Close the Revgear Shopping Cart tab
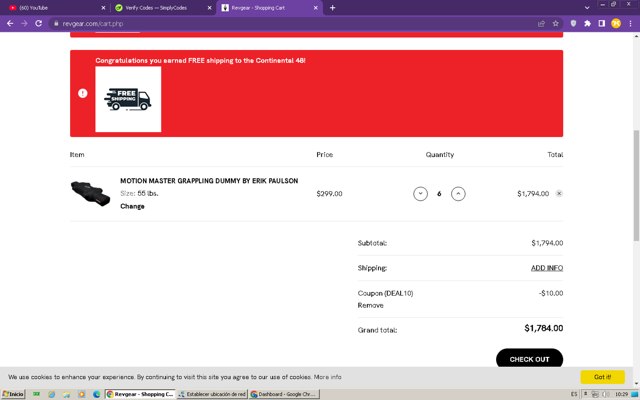This screenshot has width=640, height=400. coord(316,8)
